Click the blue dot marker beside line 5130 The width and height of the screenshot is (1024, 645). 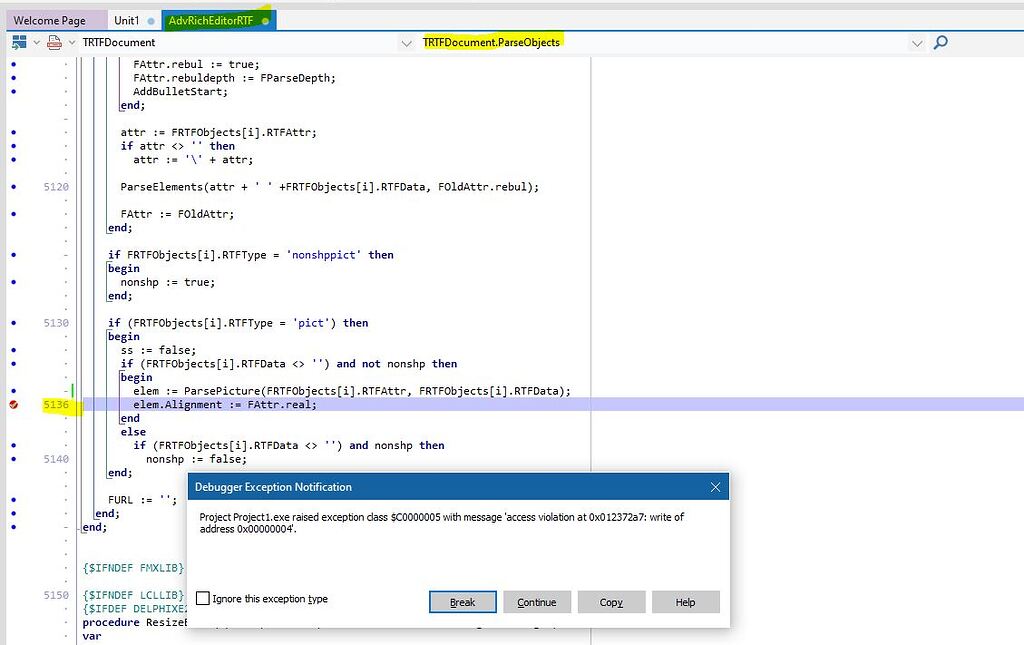[x=14, y=323]
